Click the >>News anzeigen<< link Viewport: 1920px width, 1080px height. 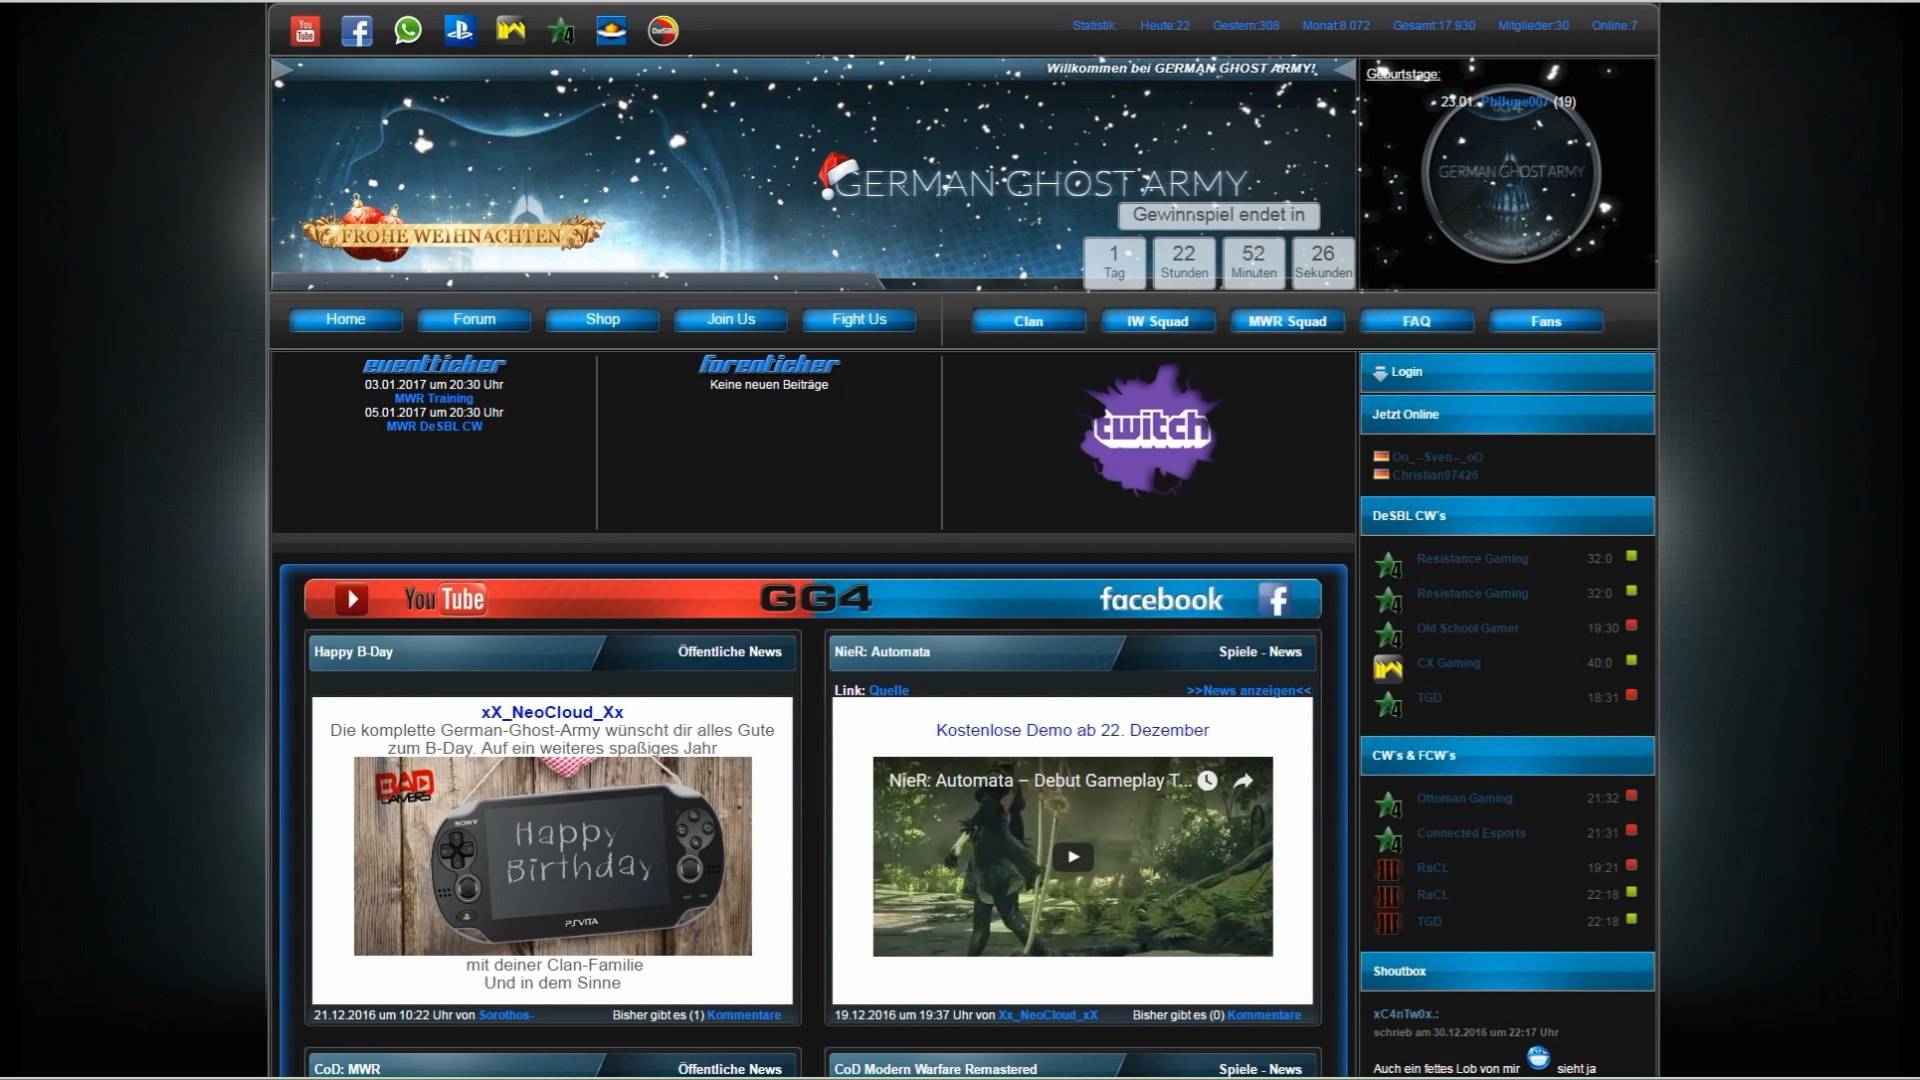(1248, 690)
